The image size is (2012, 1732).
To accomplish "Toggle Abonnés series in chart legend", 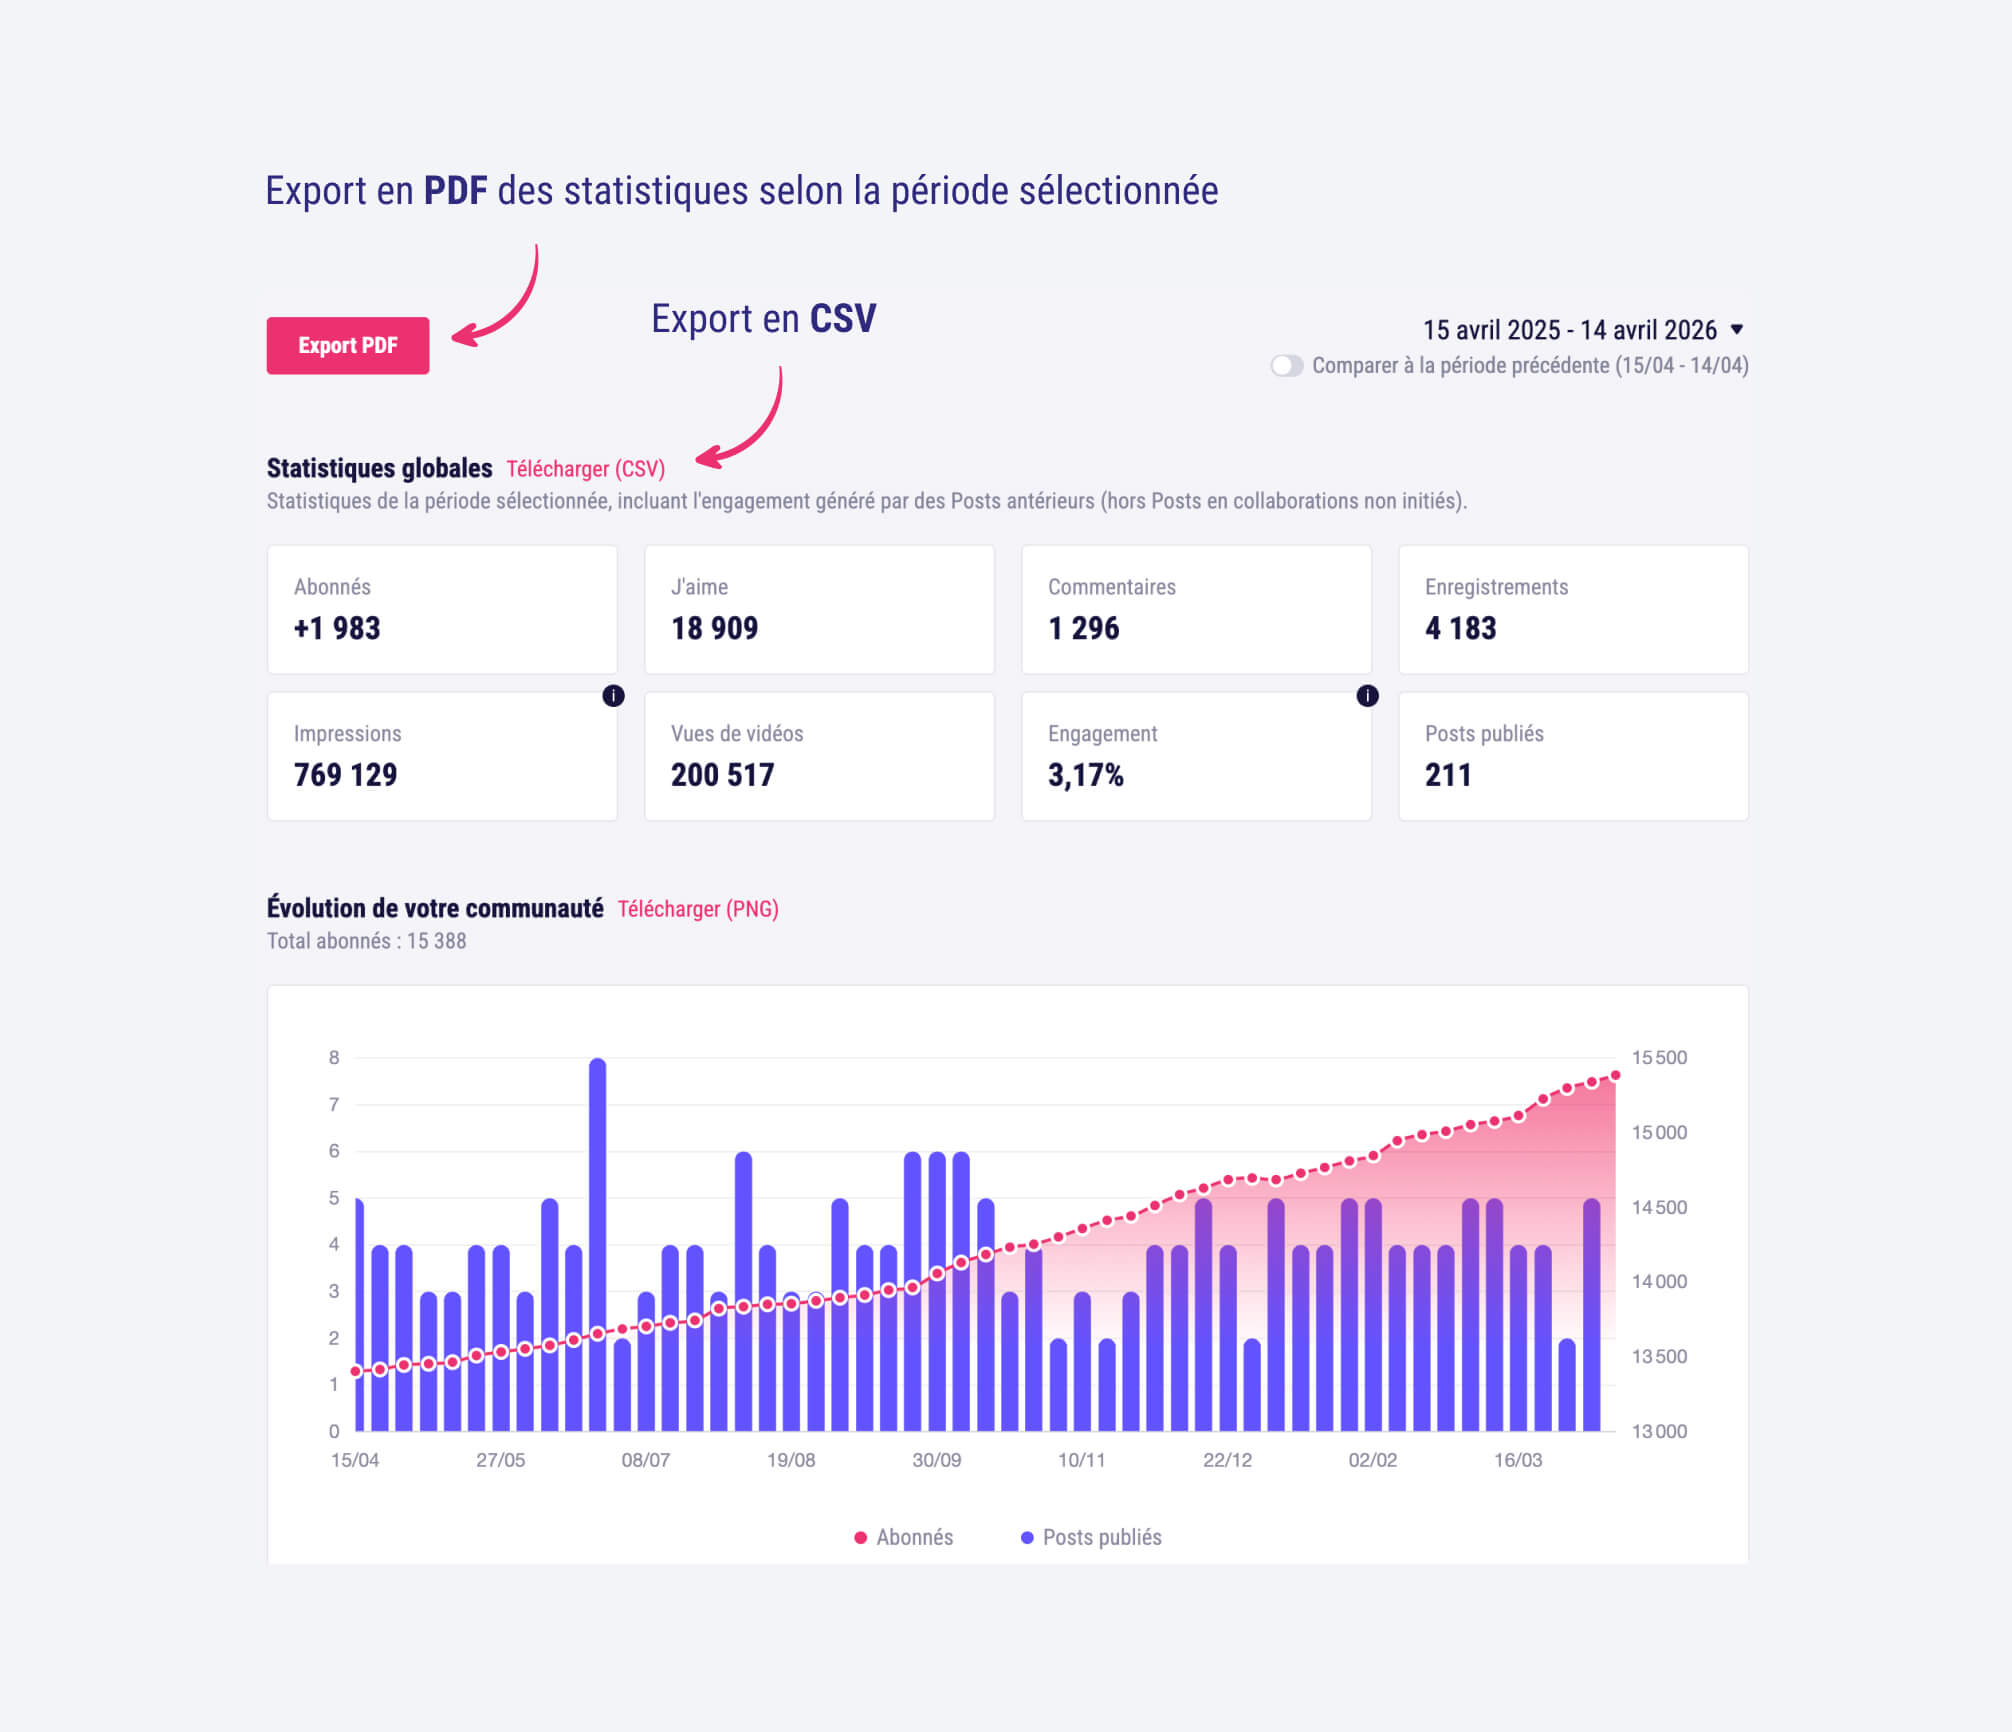I will [914, 1538].
